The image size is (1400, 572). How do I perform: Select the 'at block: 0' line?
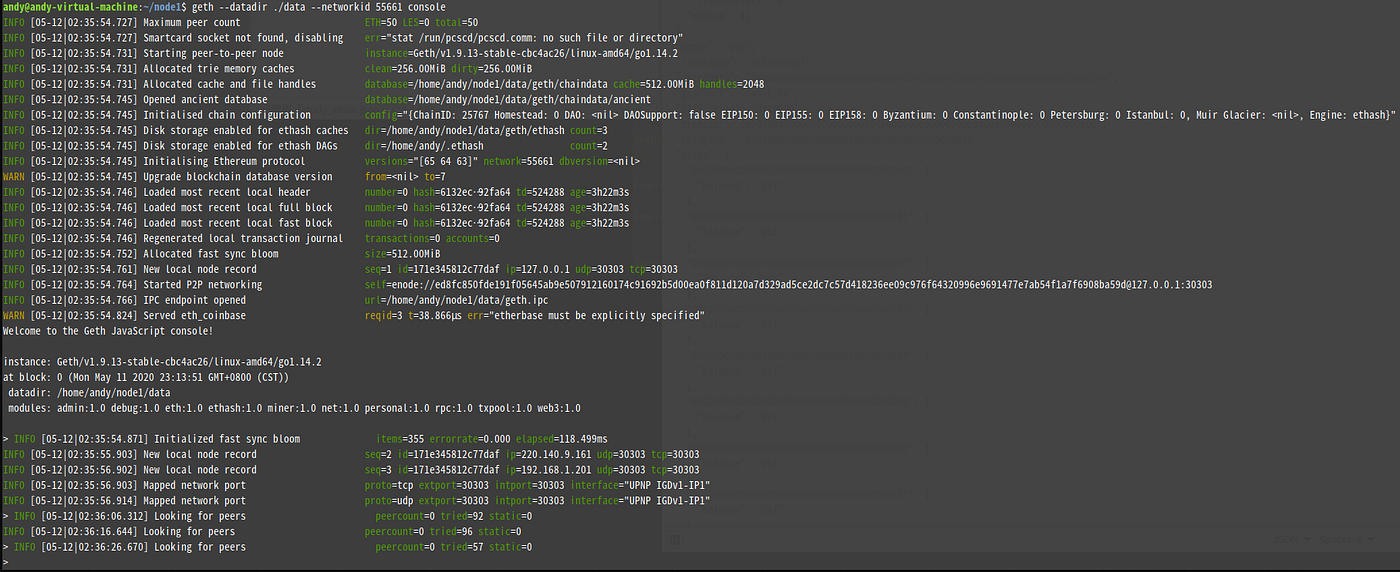(x=146, y=378)
